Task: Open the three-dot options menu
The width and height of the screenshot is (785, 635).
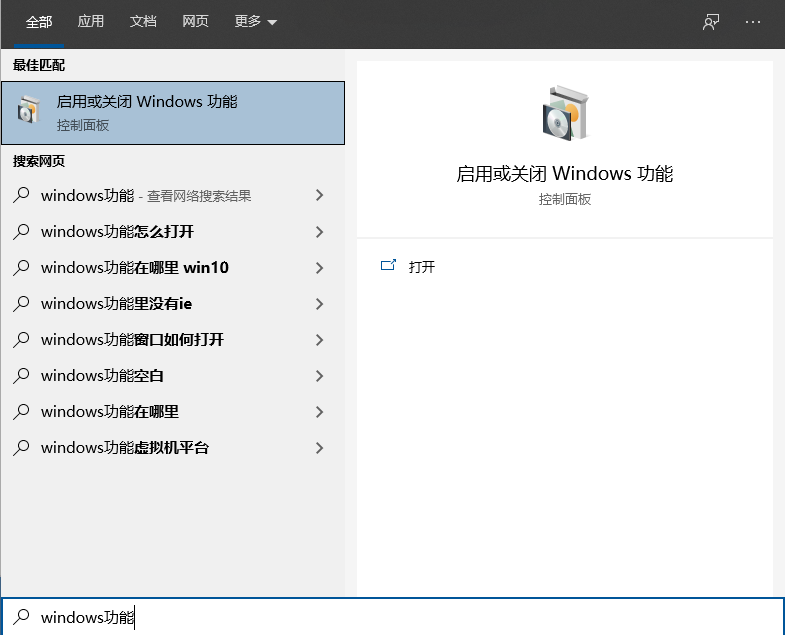Action: click(x=753, y=22)
